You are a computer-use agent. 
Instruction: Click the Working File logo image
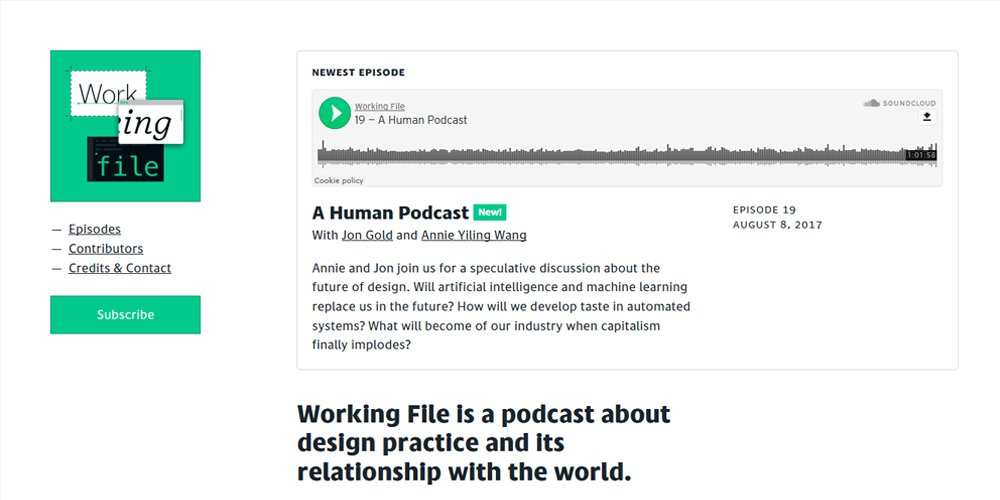pos(125,126)
